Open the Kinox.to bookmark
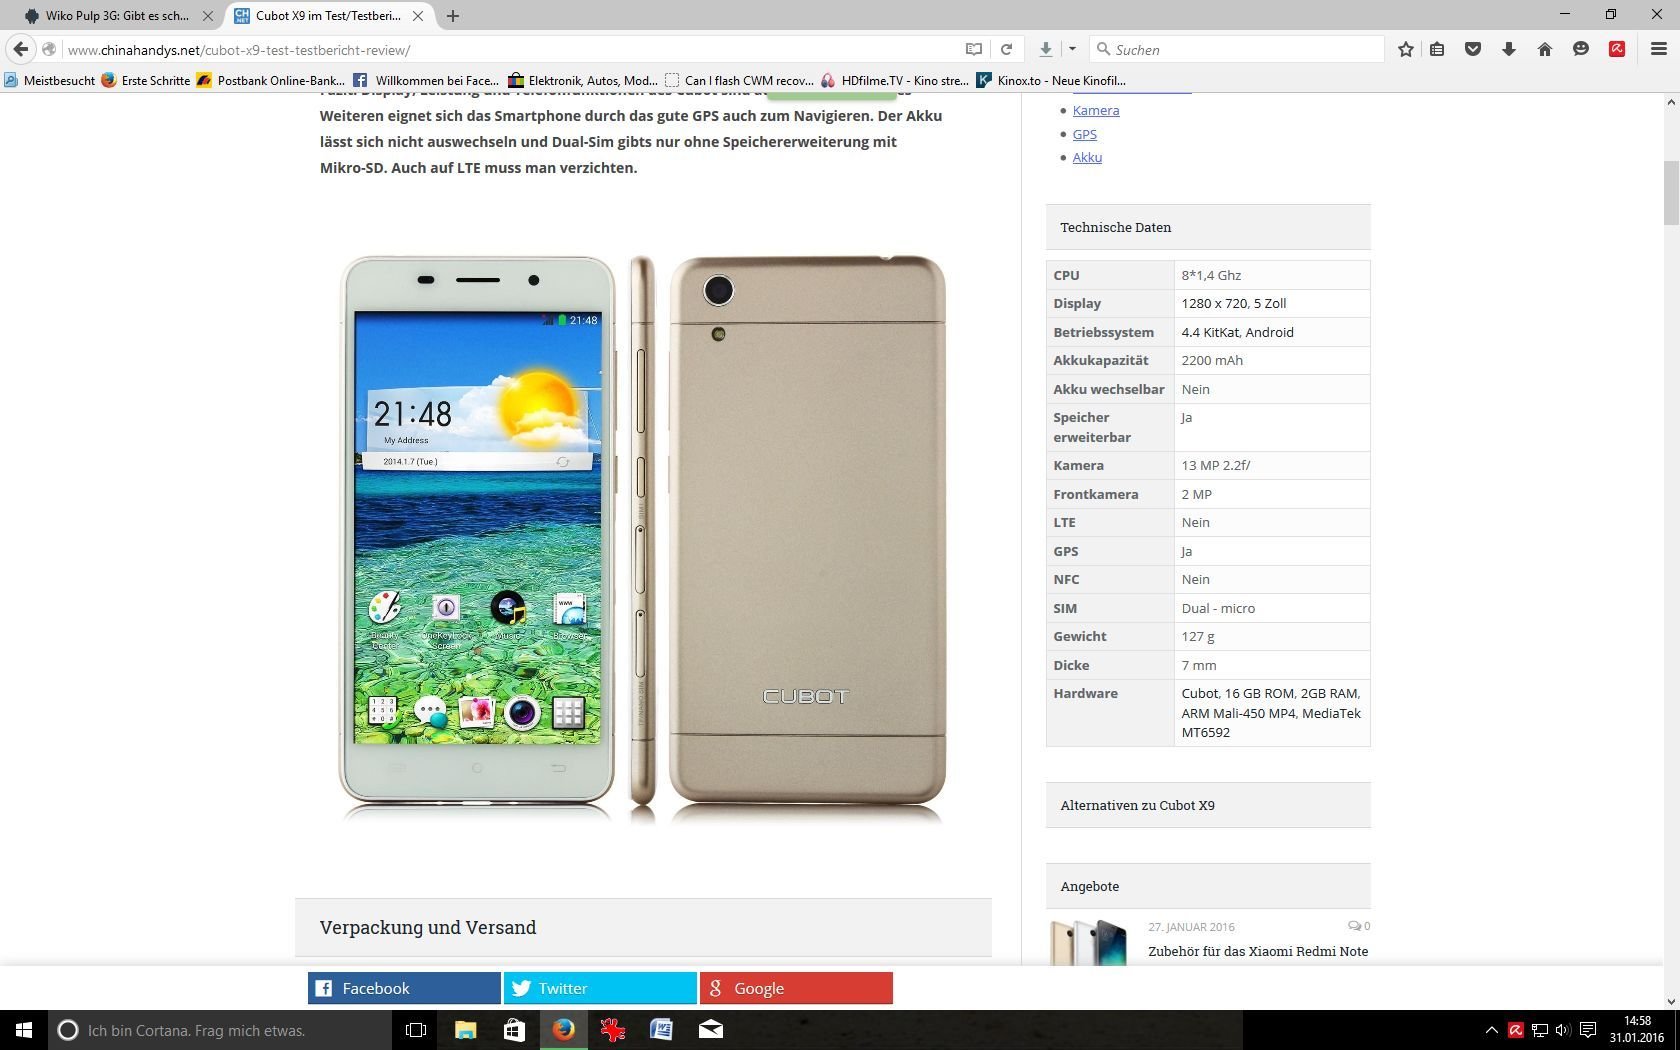Viewport: 1680px width, 1050px height. click(x=1052, y=80)
